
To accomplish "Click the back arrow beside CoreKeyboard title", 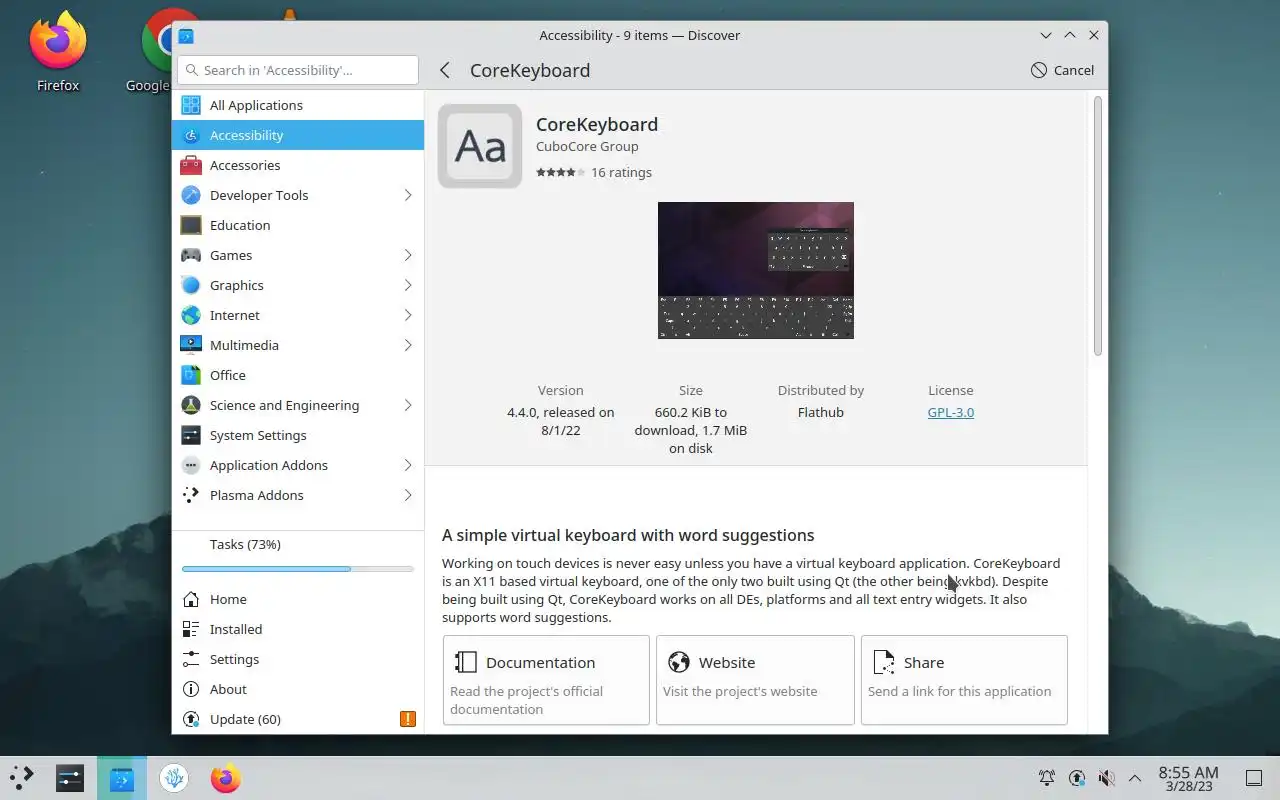I will click(x=445, y=70).
